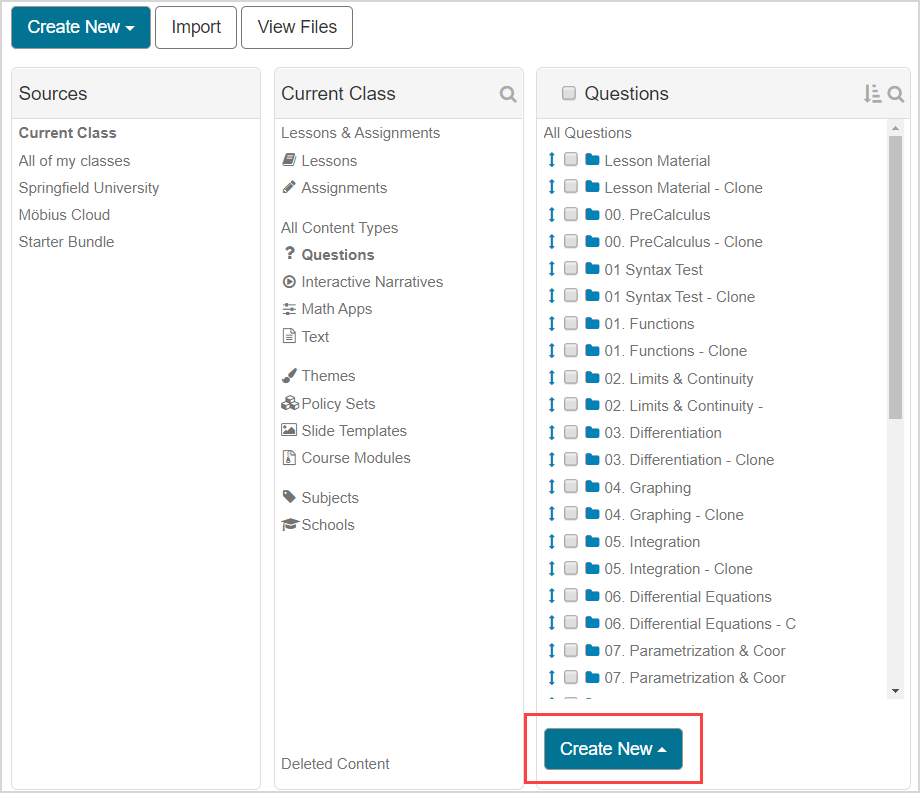The width and height of the screenshot is (920, 793).
Task: Click the search icon in Questions panel
Action: (895, 94)
